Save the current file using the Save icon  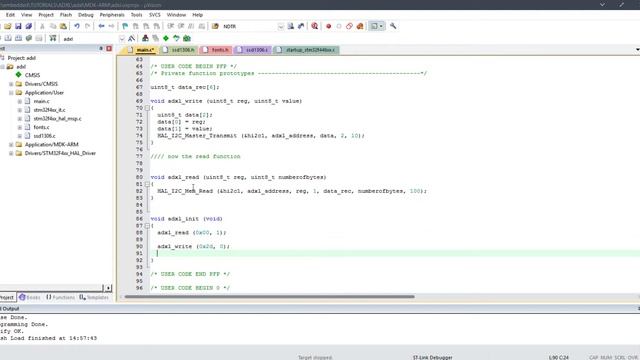click(x=18, y=26)
